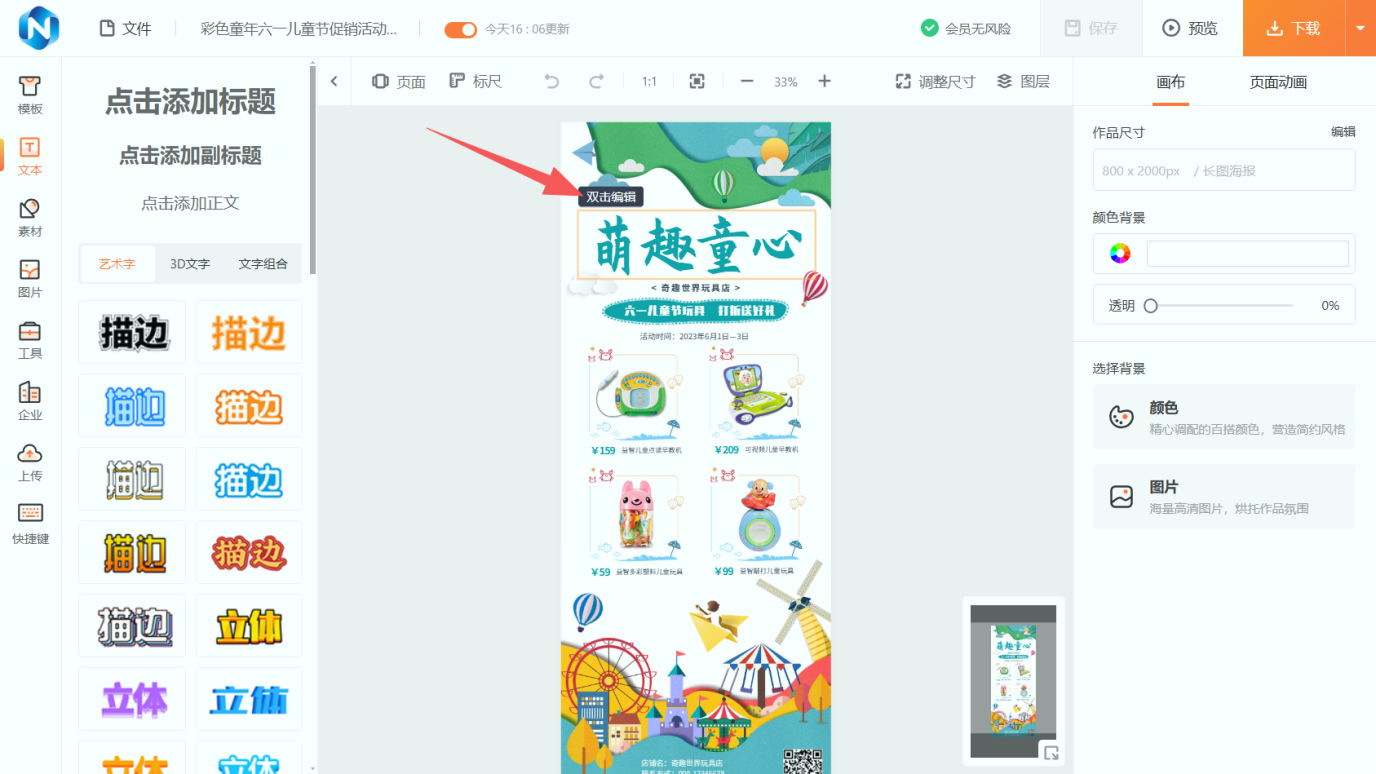This screenshot has width=1376, height=774.
Task: Open the 企业 enterprise sidebar
Action: [30, 401]
